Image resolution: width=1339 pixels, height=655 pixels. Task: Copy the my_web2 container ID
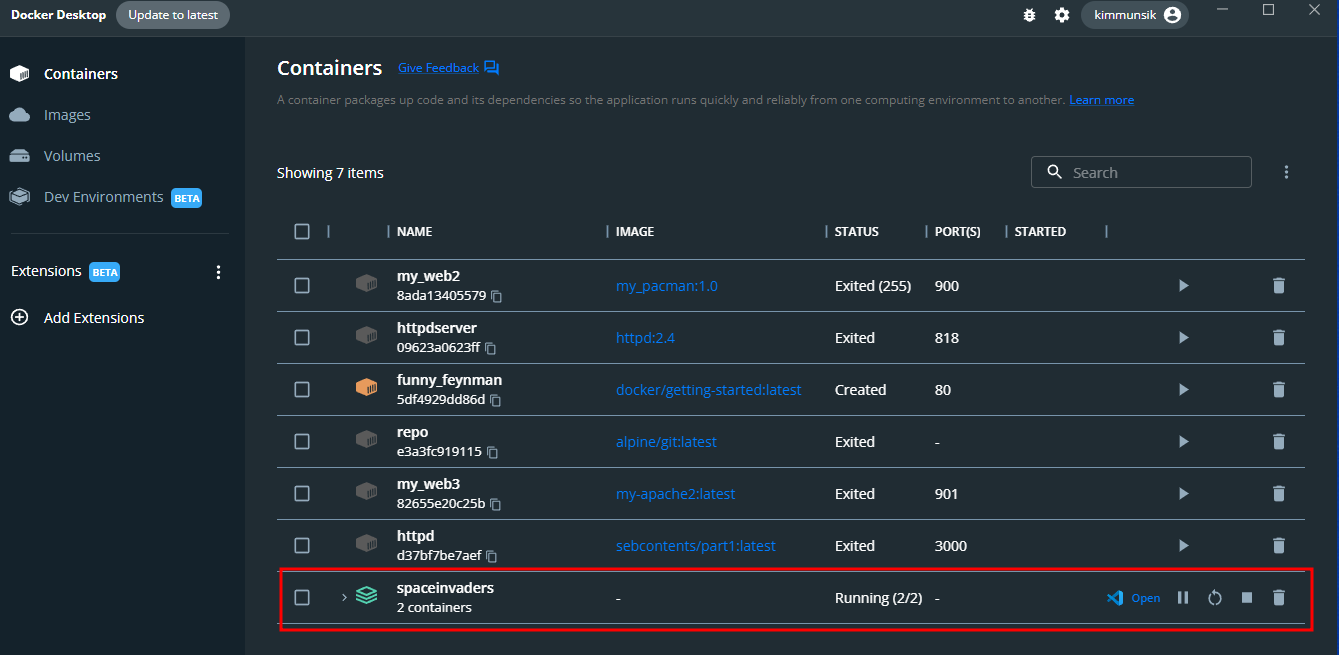(496, 297)
